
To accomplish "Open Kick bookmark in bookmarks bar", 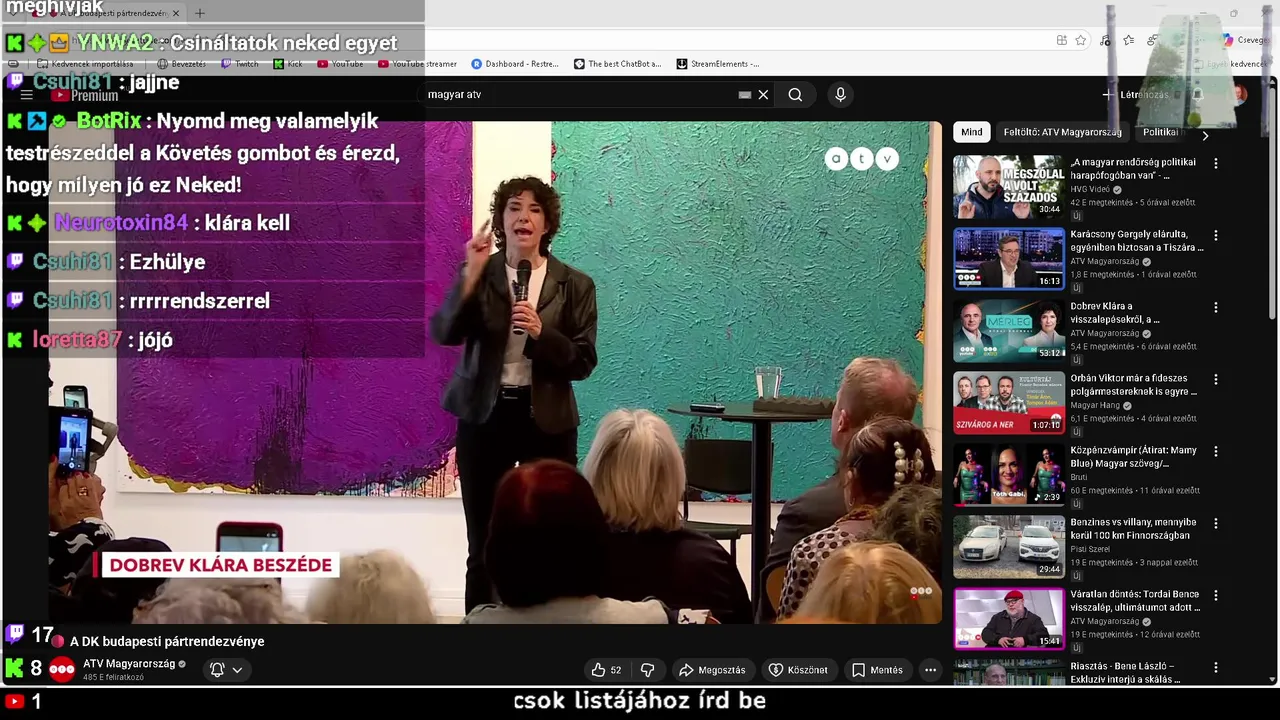I will [288, 64].
